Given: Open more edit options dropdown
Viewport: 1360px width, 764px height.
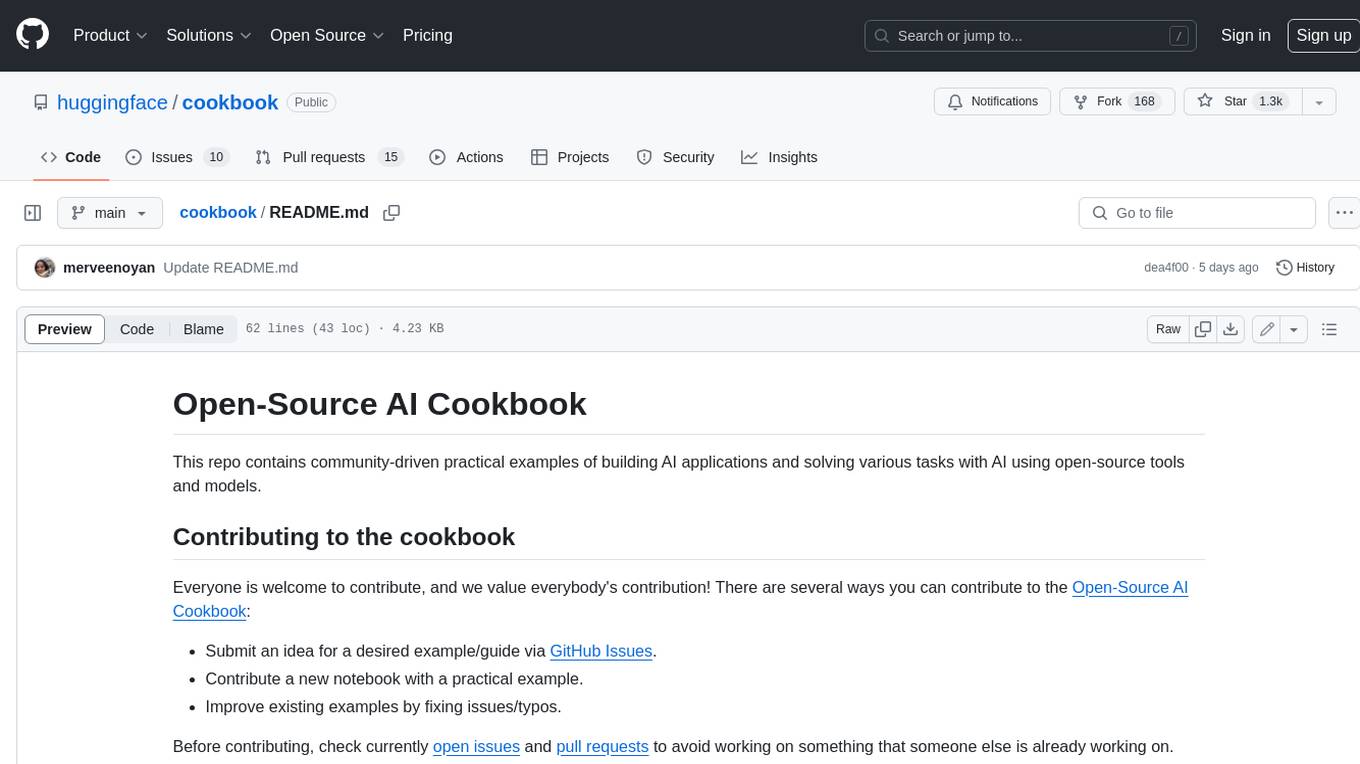Looking at the screenshot, I should [x=1294, y=329].
